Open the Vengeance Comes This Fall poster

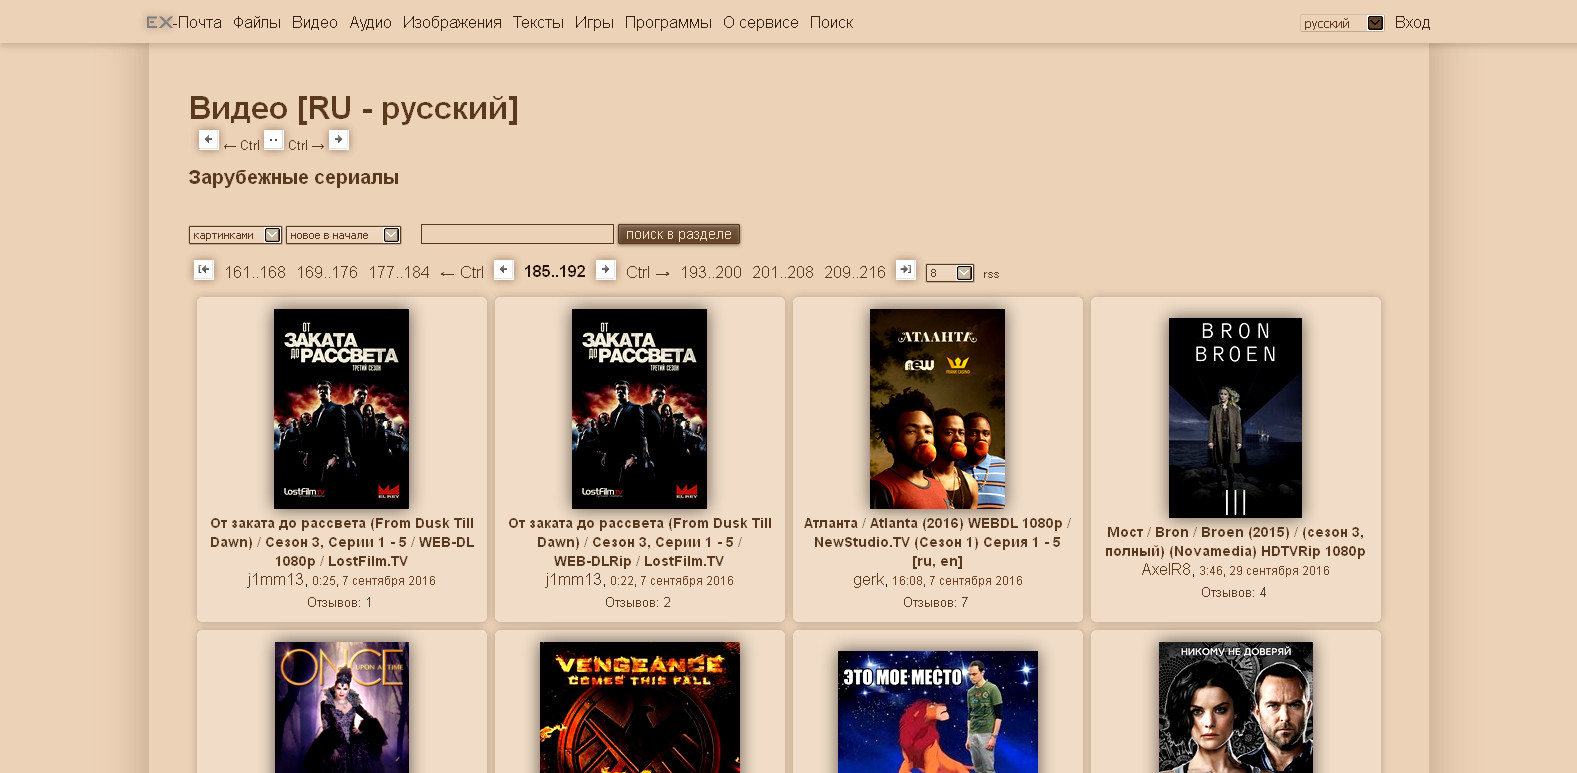[640, 707]
